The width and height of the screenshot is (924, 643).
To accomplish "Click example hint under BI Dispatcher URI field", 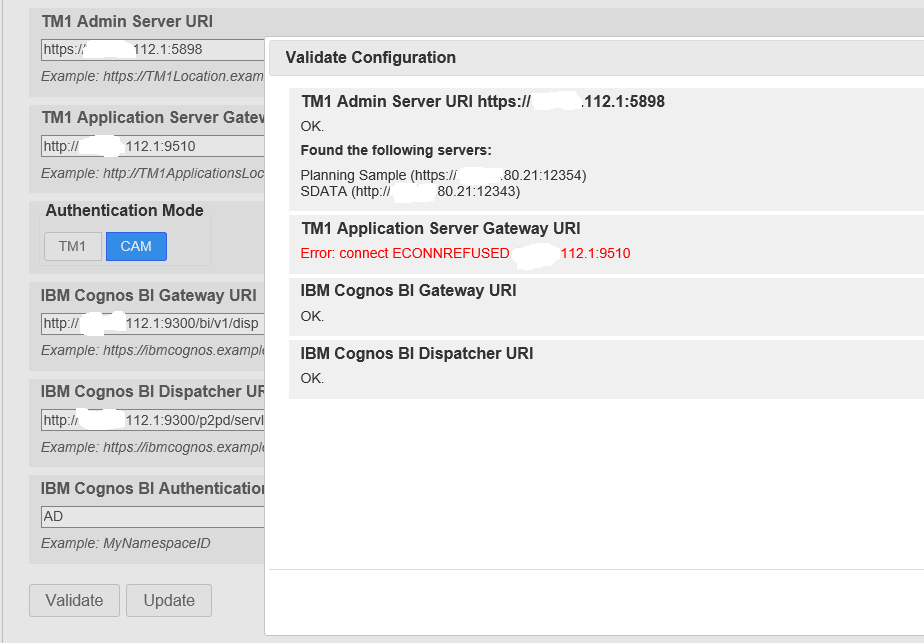I will coord(153,447).
